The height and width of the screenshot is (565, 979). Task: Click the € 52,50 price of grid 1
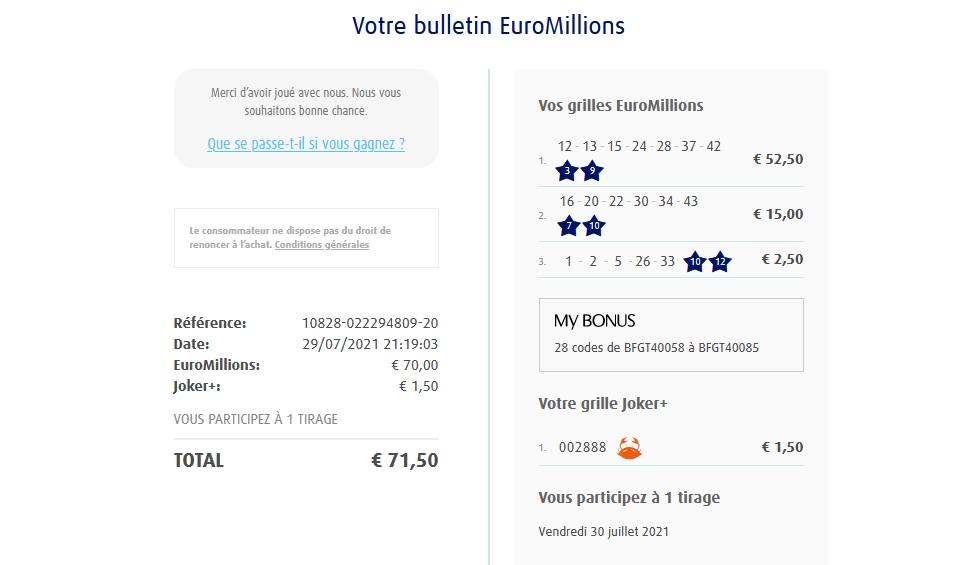(777, 159)
